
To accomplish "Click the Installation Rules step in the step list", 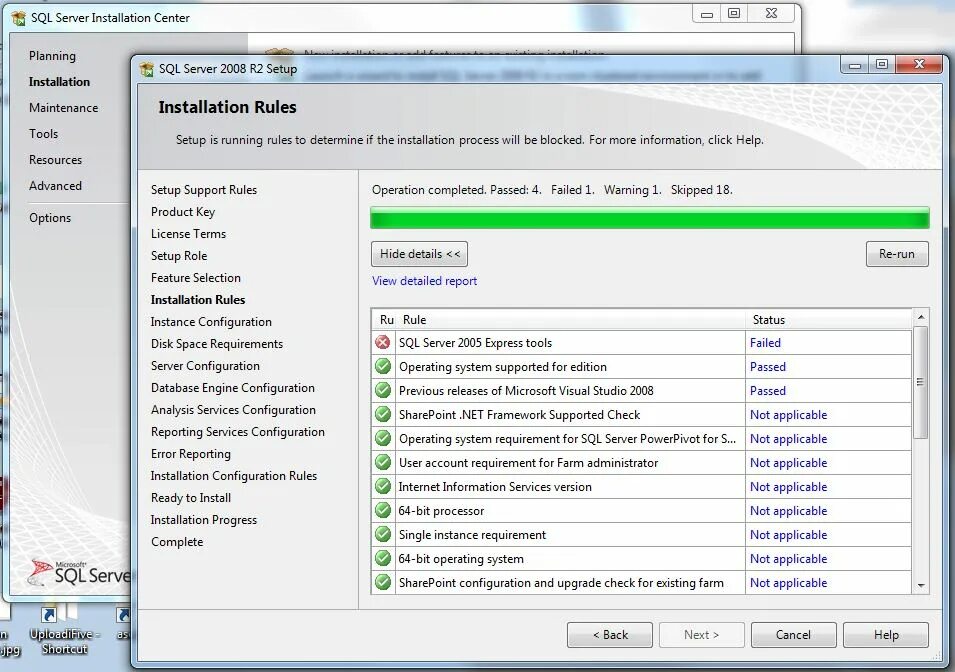I will tap(198, 300).
